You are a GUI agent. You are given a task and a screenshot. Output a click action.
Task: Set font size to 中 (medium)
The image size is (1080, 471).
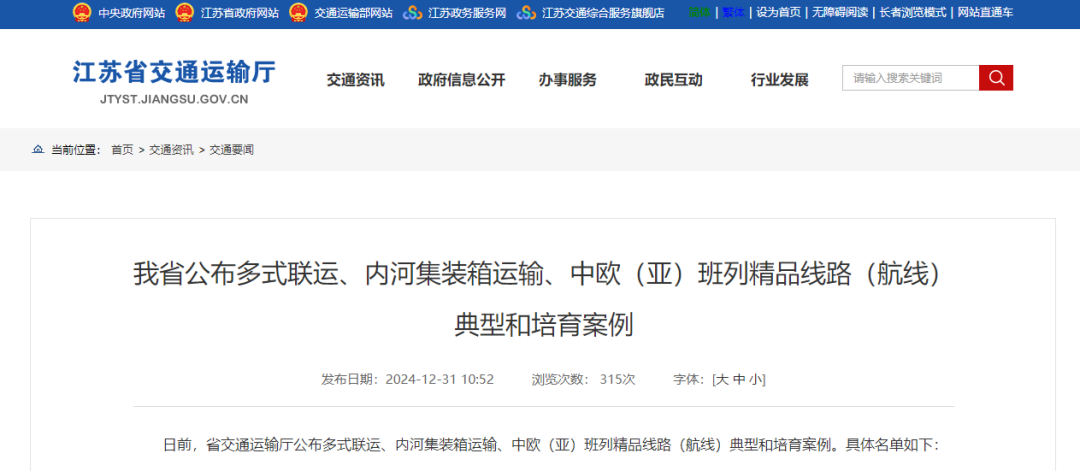coord(739,380)
